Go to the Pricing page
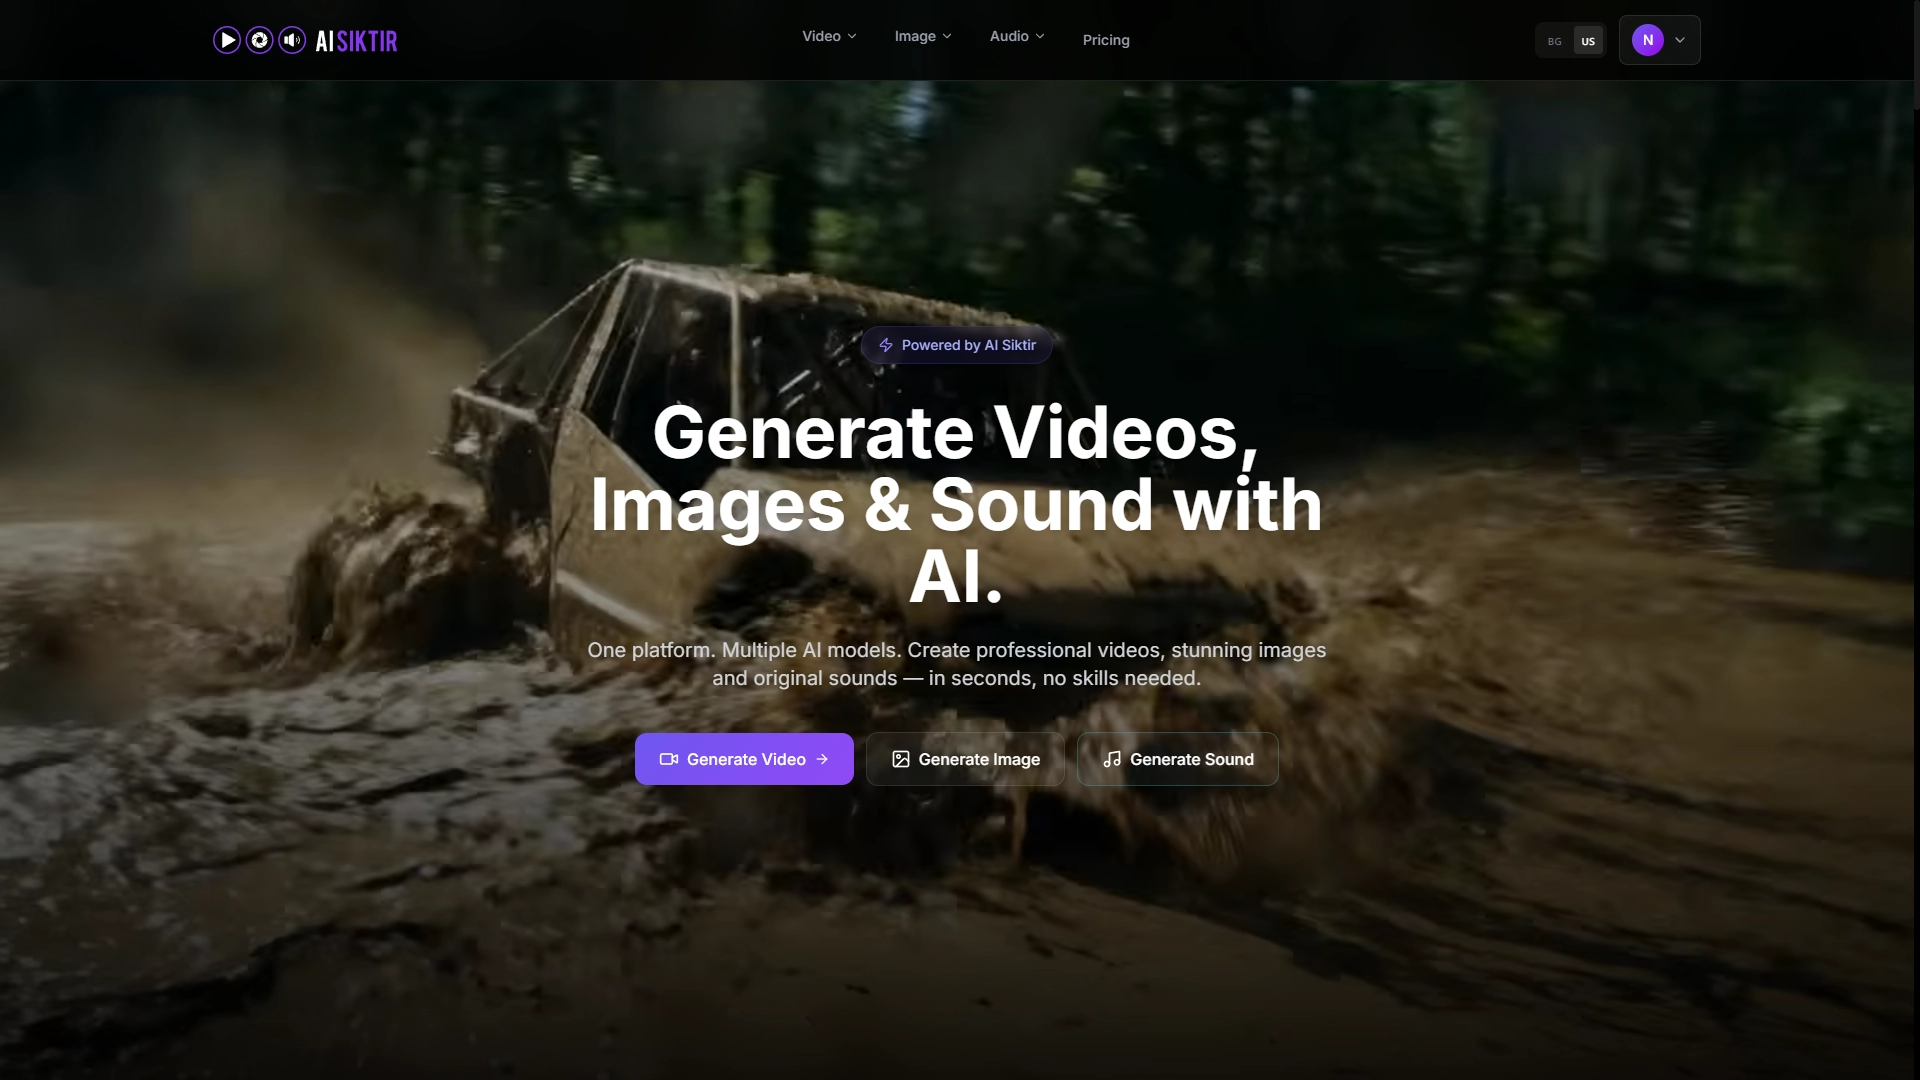 (1106, 40)
